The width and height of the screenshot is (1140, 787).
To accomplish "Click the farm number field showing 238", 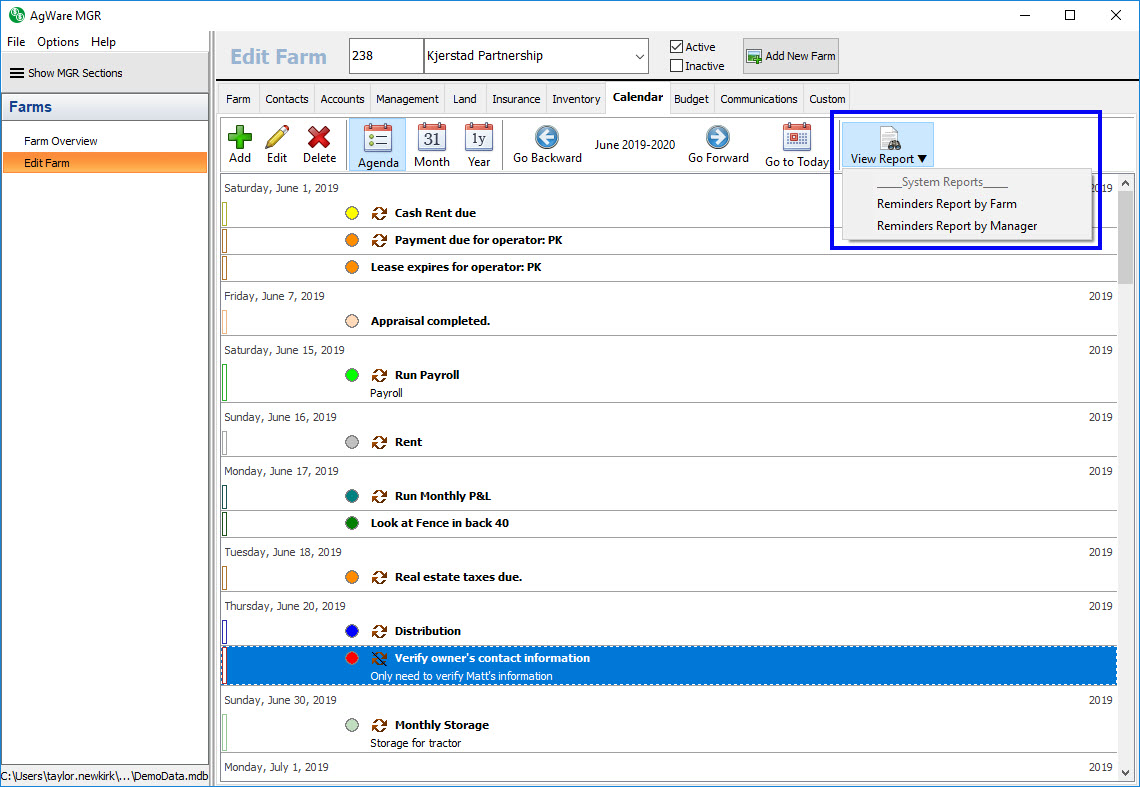I will [386, 56].
